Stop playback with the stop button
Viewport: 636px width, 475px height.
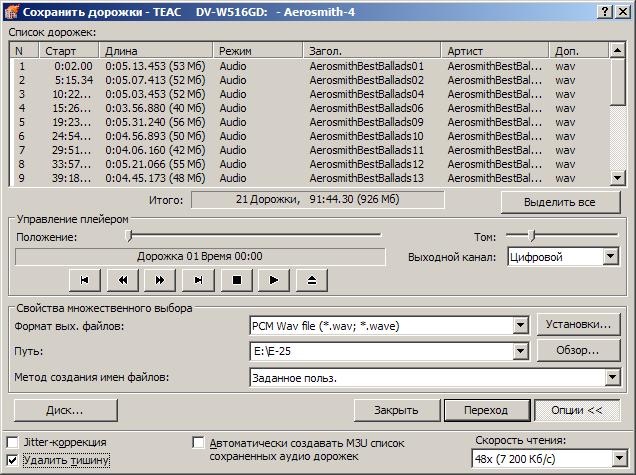tap(236, 280)
